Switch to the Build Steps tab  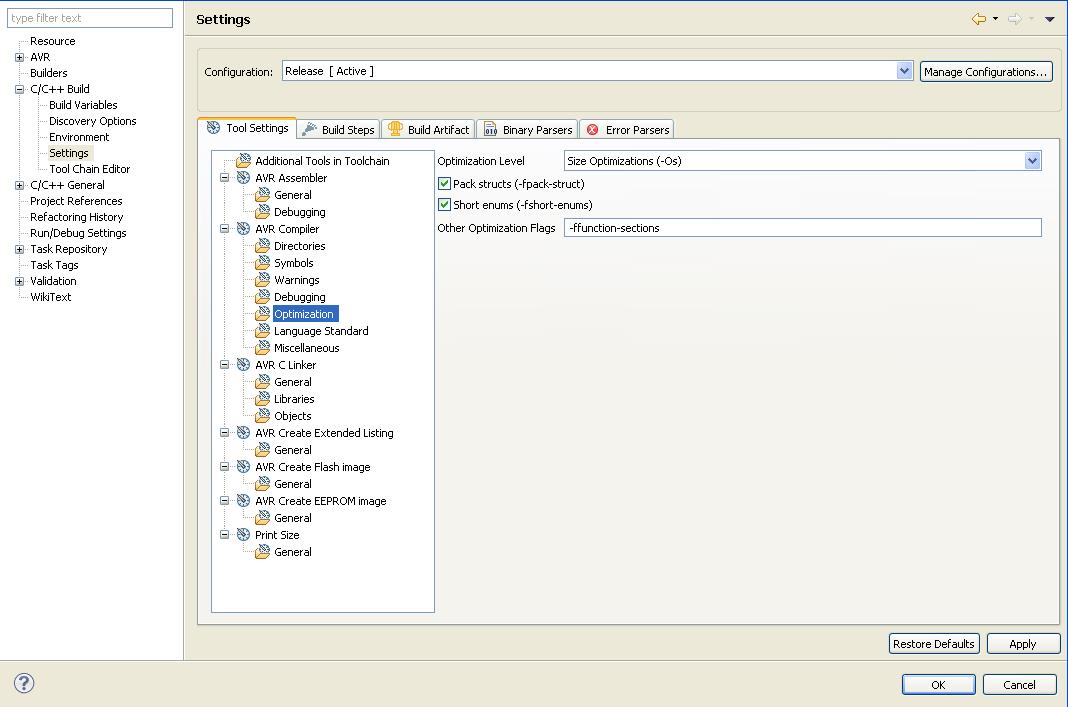[x=338, y=130]
